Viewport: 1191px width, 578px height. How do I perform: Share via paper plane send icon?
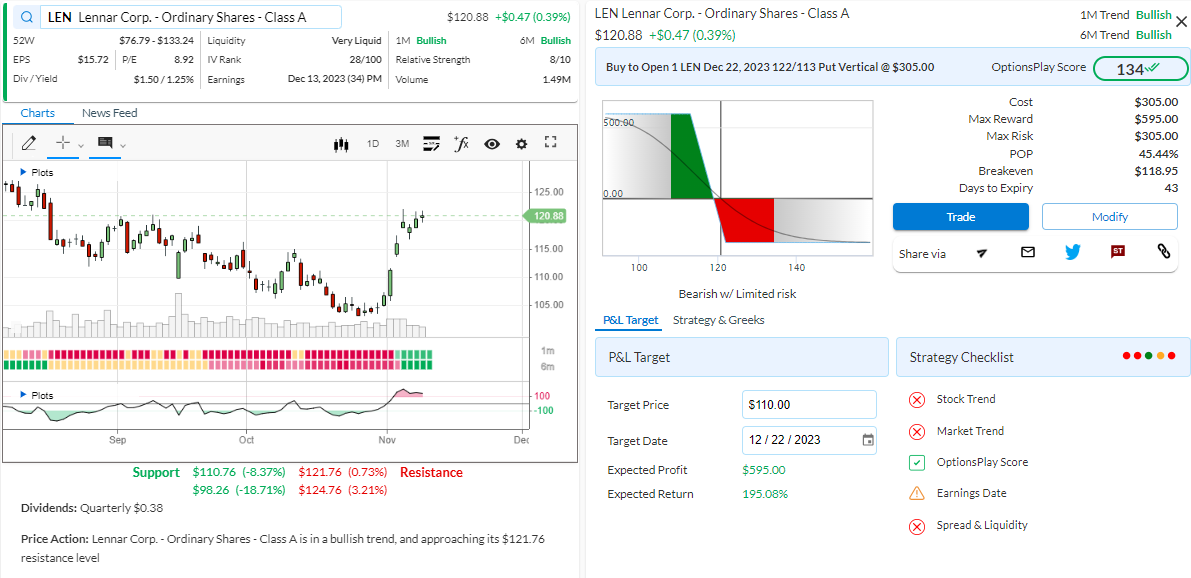coord(982,252)
